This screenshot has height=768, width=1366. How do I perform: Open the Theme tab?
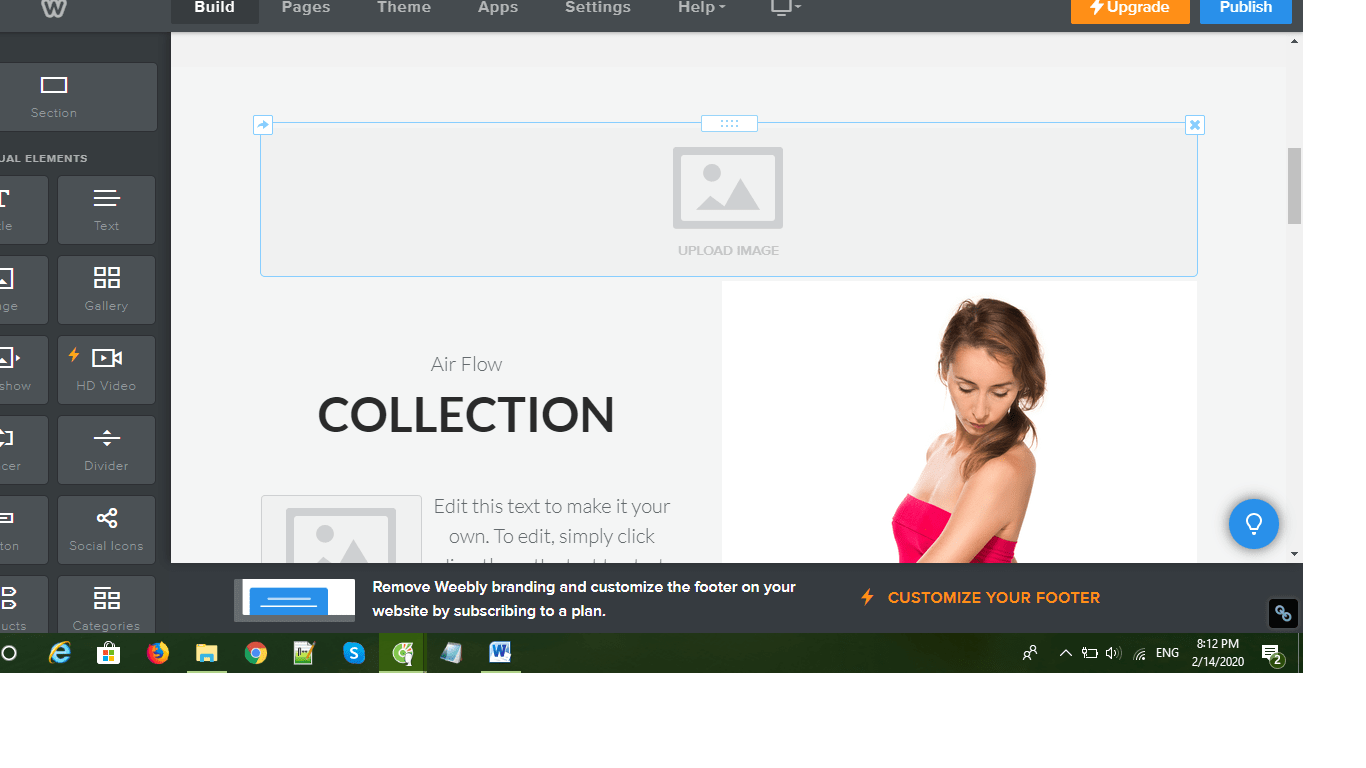pos(403,8)
